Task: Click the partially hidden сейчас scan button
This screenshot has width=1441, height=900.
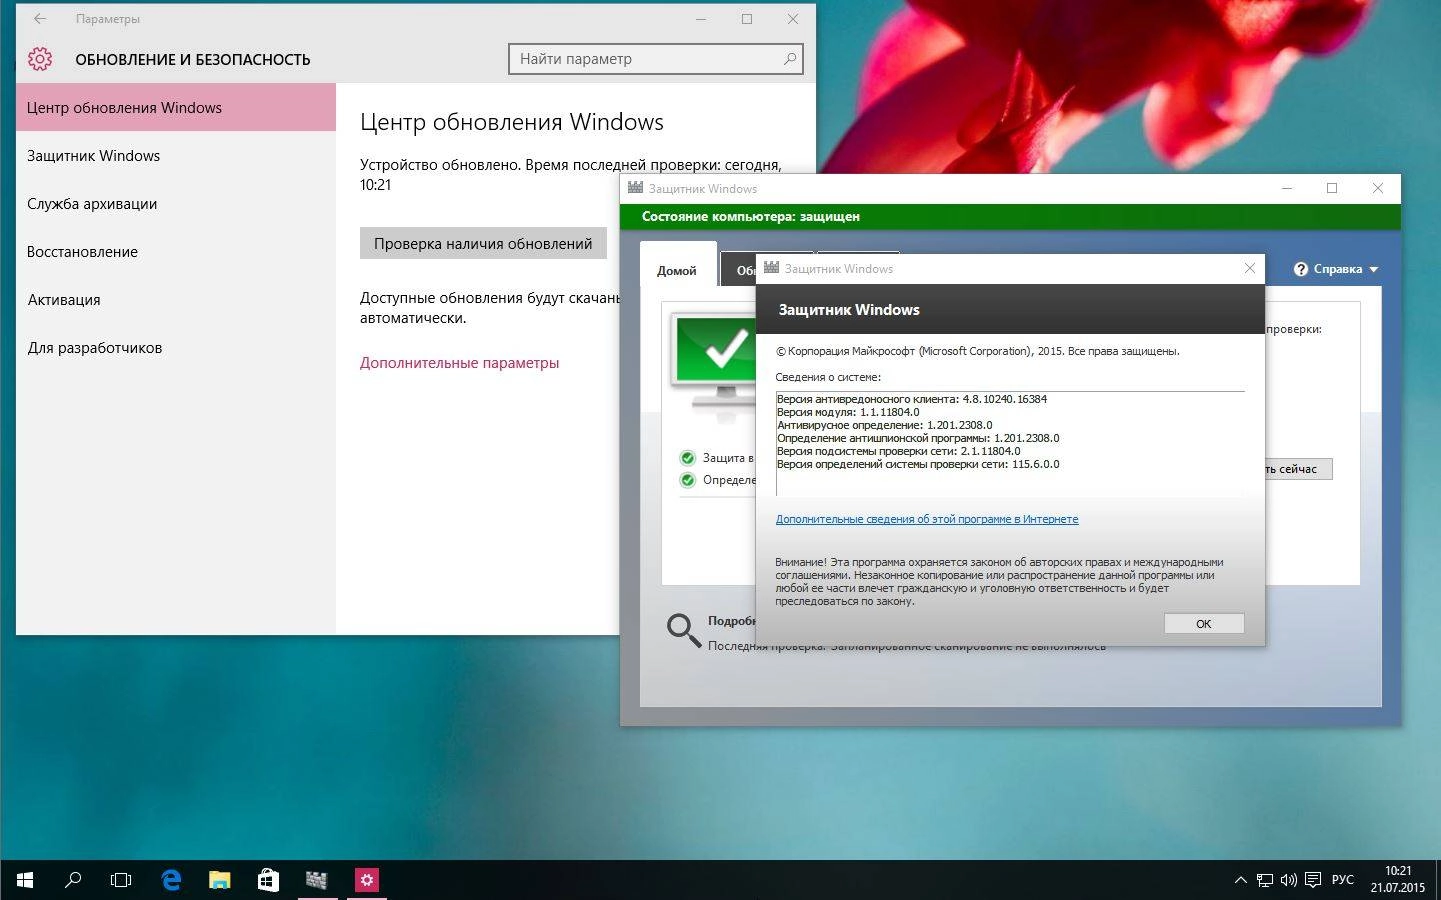Action: tap(1298, 469)
